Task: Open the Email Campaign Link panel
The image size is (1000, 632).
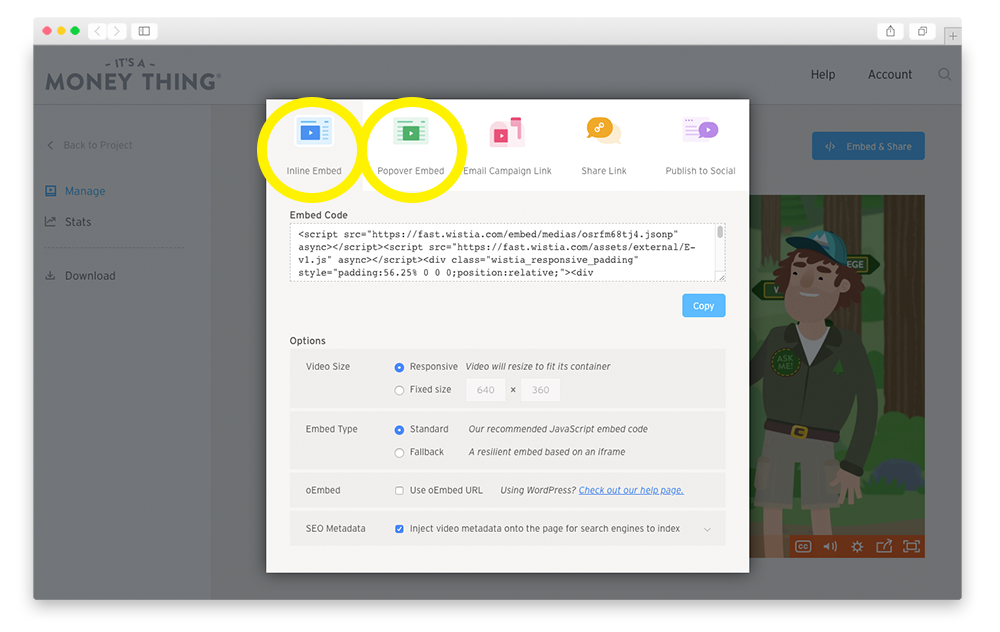Action: click(507, 143)
